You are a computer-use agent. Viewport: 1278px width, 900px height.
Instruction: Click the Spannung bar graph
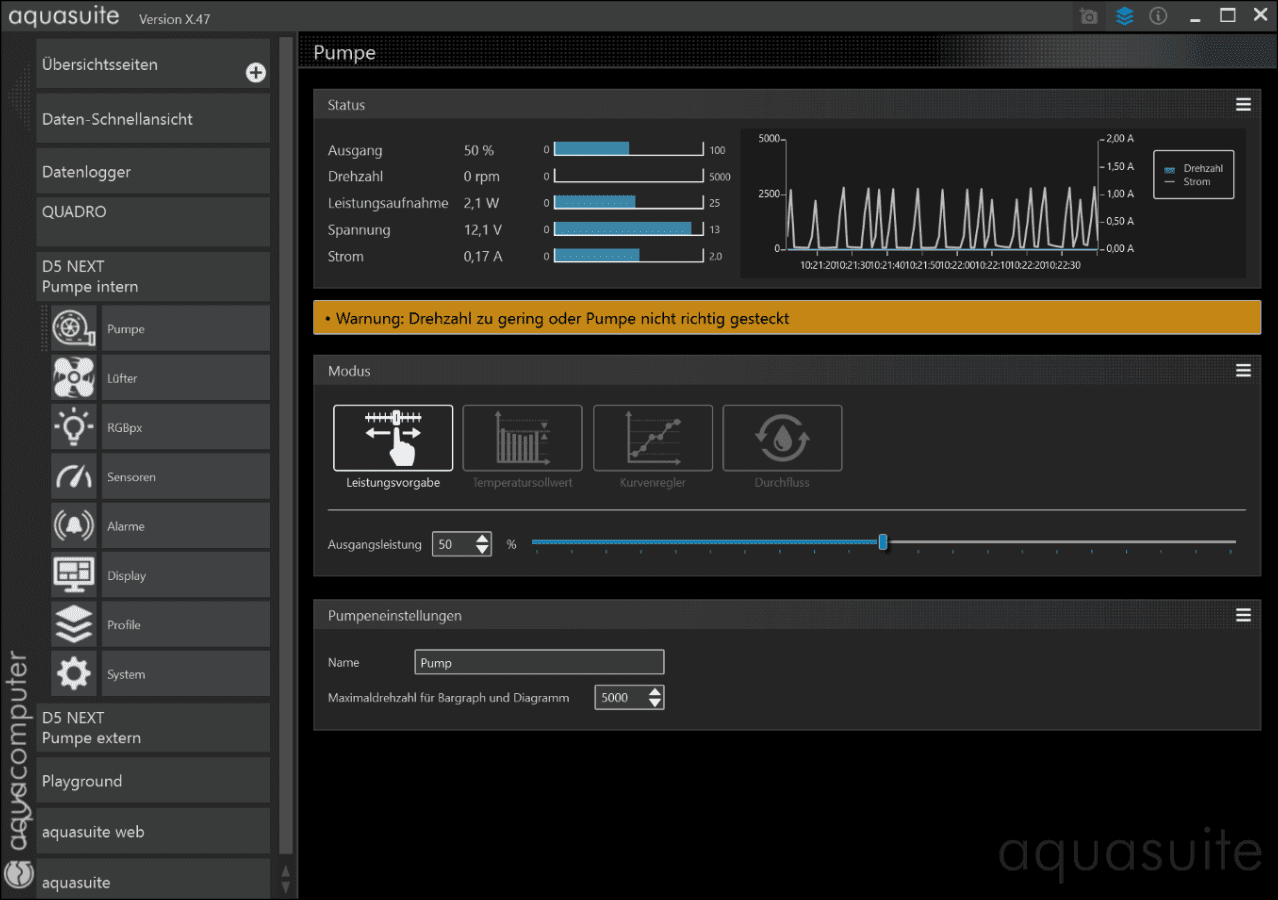(629, 228)
